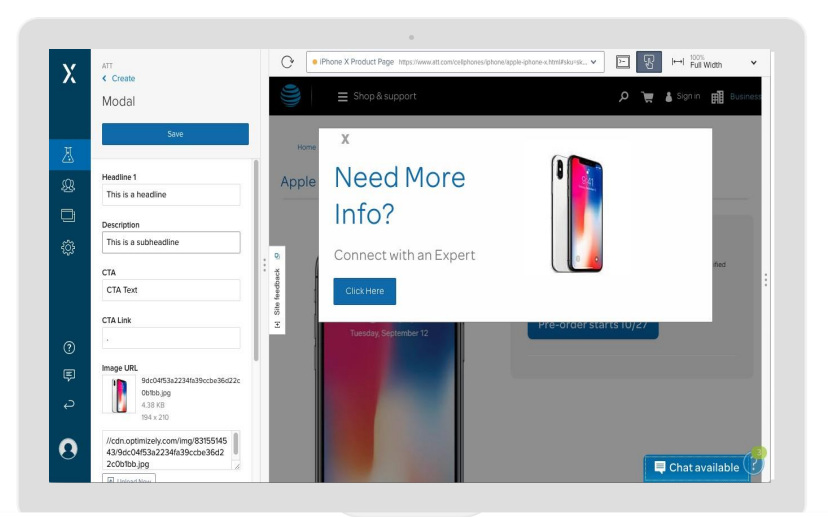Viewport: 828px width, 517px height.
Task: Expand the iPhone X Product Page URL dropdown
Action: coord(596,62)
